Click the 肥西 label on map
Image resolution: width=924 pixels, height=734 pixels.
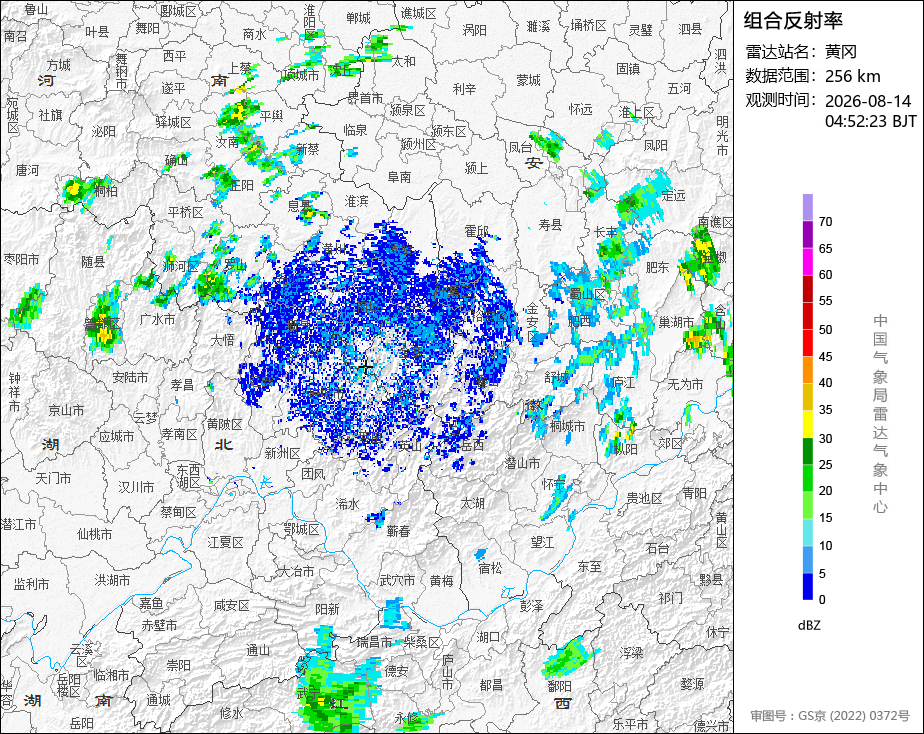(x=579, y=321)
